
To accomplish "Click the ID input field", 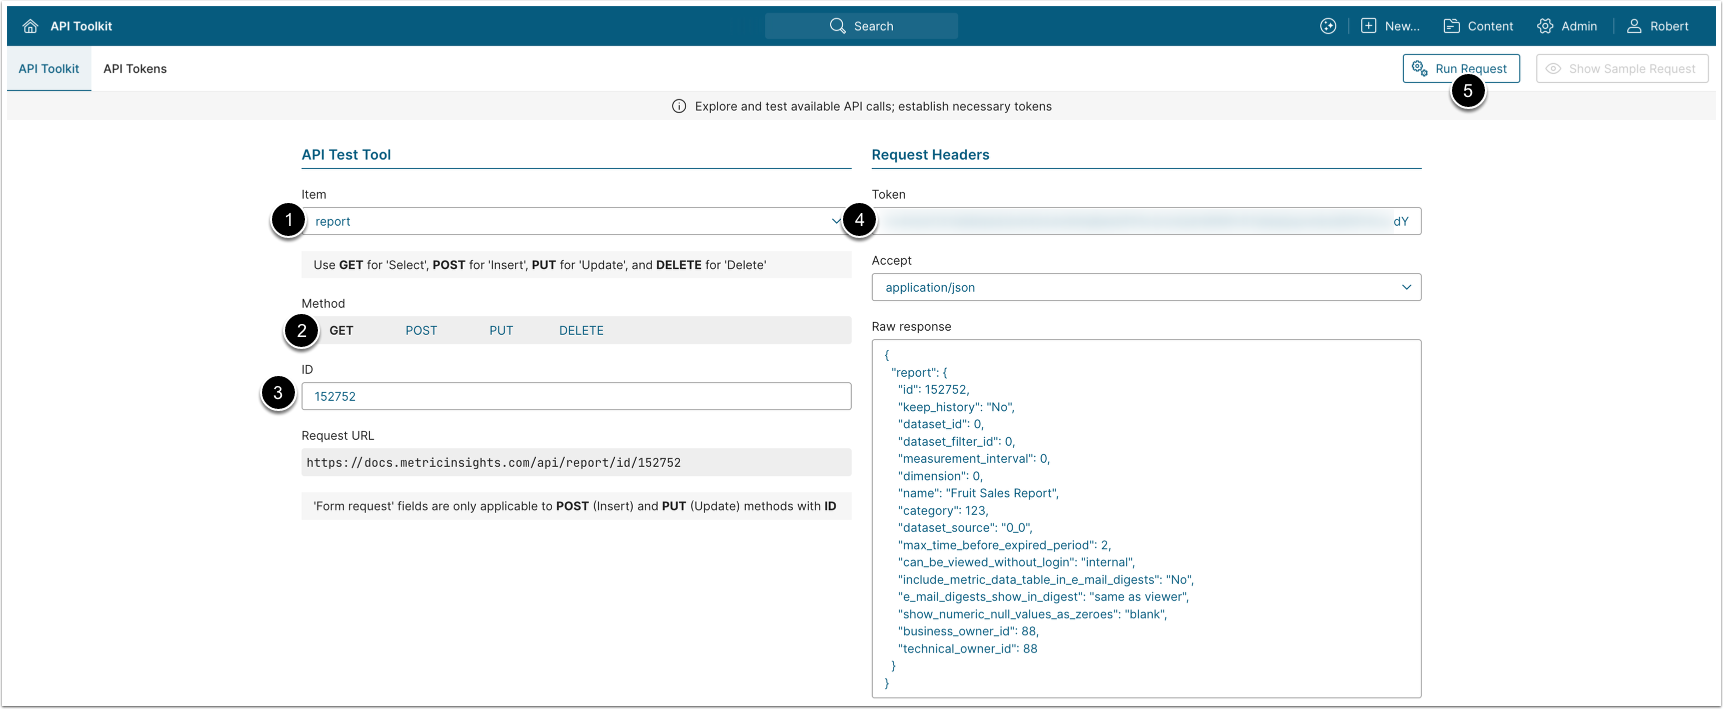I will point(576,396).
